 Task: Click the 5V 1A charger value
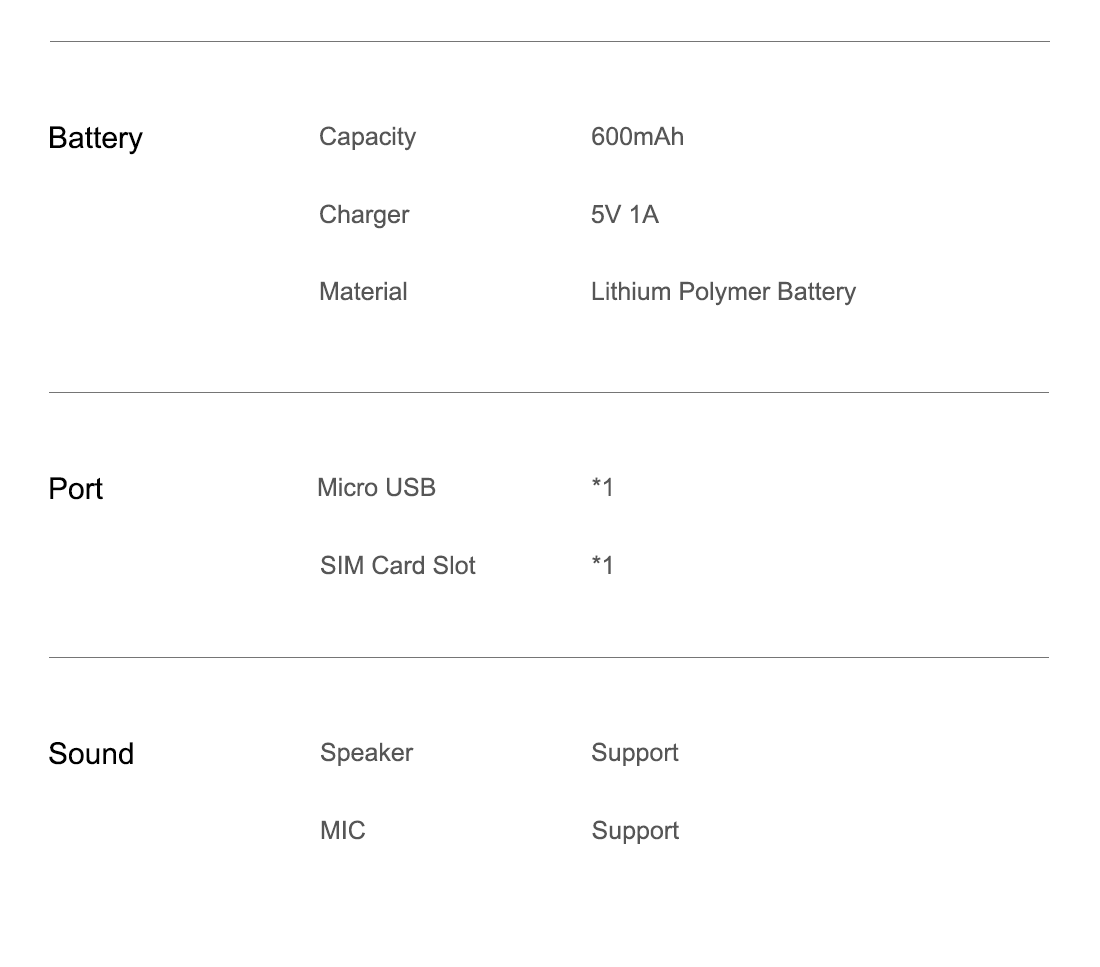point(624,215)
